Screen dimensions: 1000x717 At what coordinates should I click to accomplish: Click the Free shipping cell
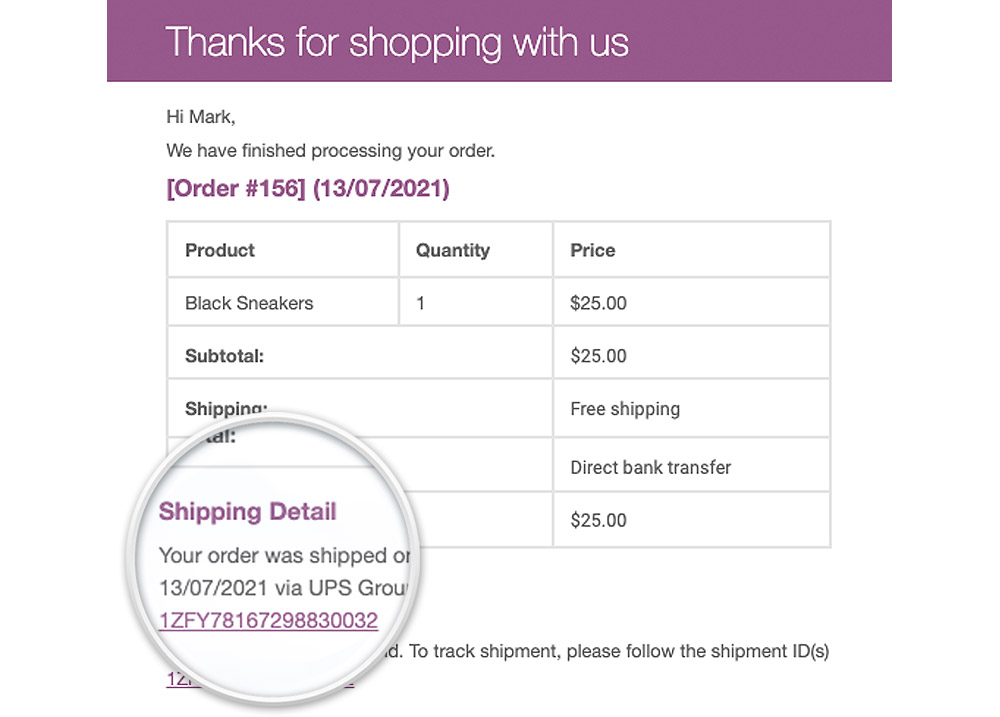pos(692,408)
